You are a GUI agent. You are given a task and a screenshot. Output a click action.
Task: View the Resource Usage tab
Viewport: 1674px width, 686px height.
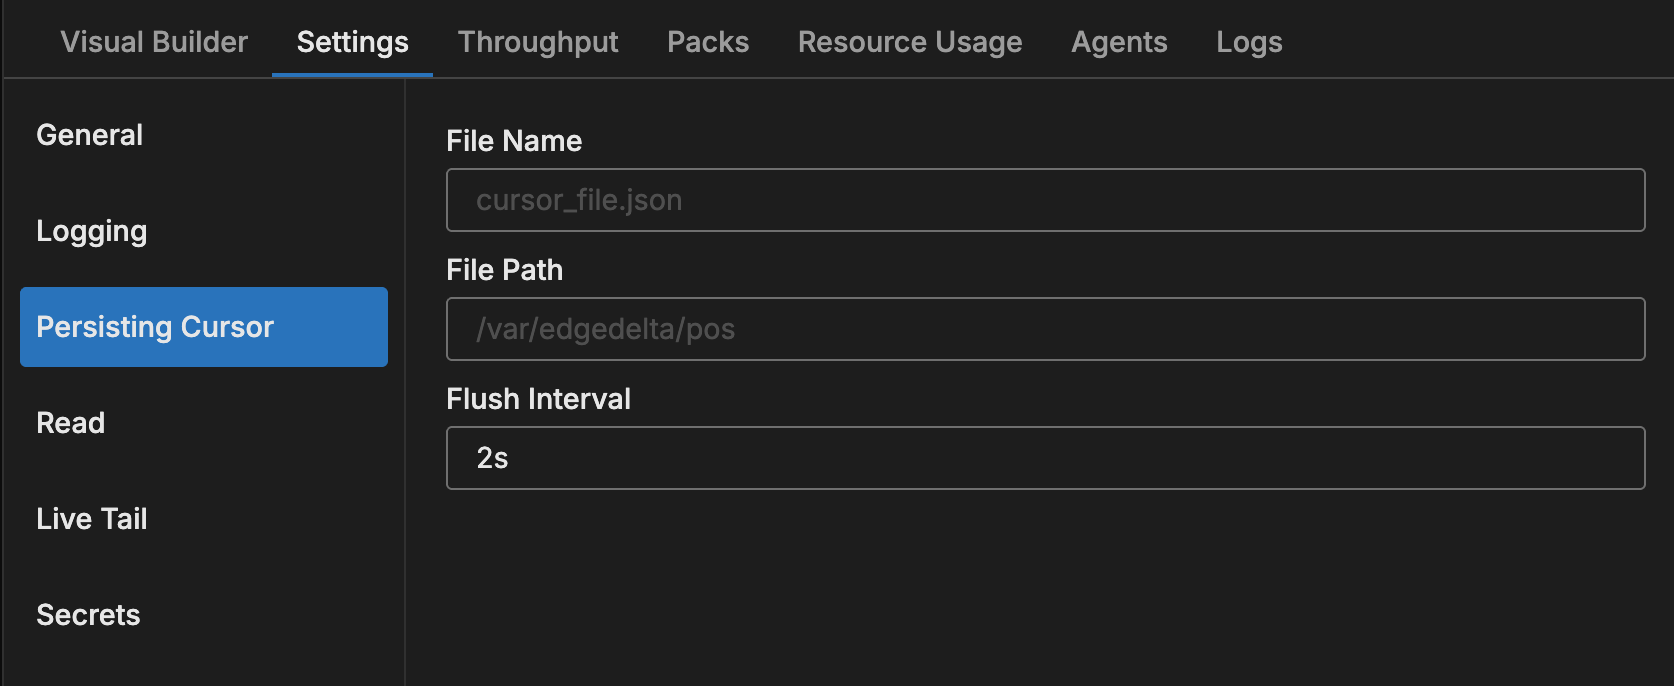coord(910,42)
